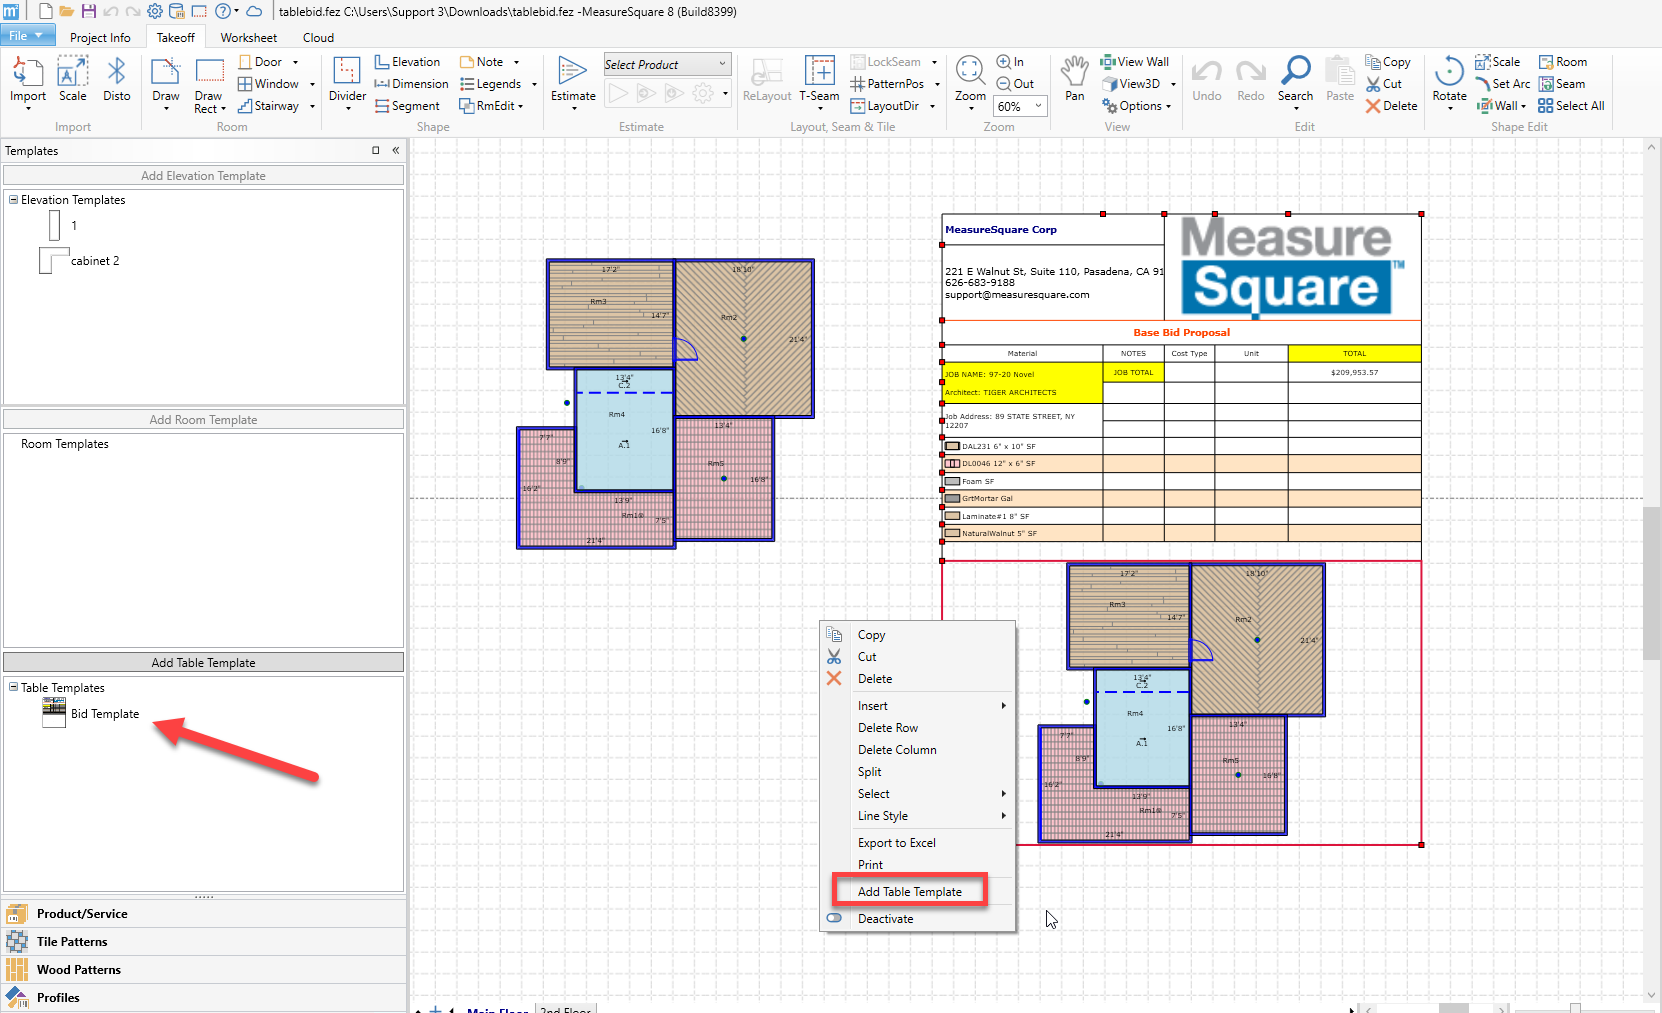Image resolution: width=1662 pixels, height=1013 pixels.
Task: Click the Divider tool
Action: [347, 82]
